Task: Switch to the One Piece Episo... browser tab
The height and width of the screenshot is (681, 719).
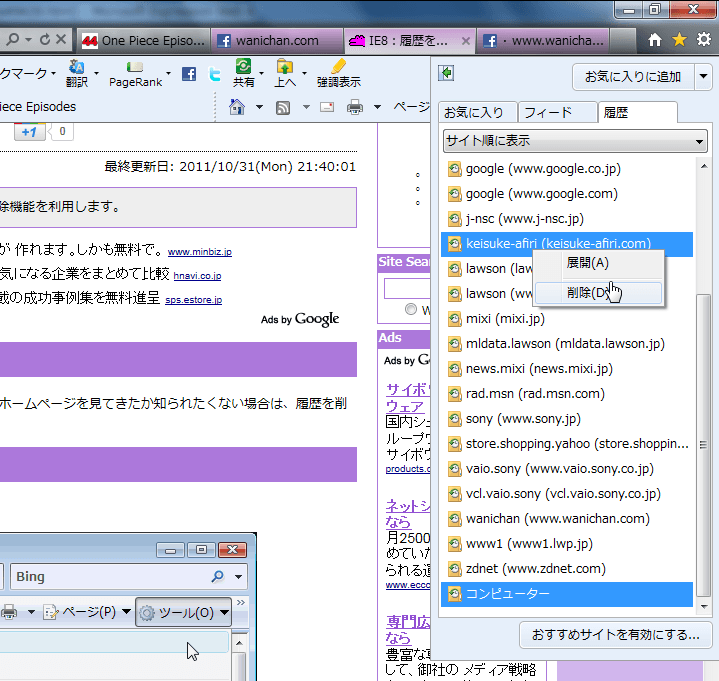Action: pyautogui.click(x=143, y=41)
